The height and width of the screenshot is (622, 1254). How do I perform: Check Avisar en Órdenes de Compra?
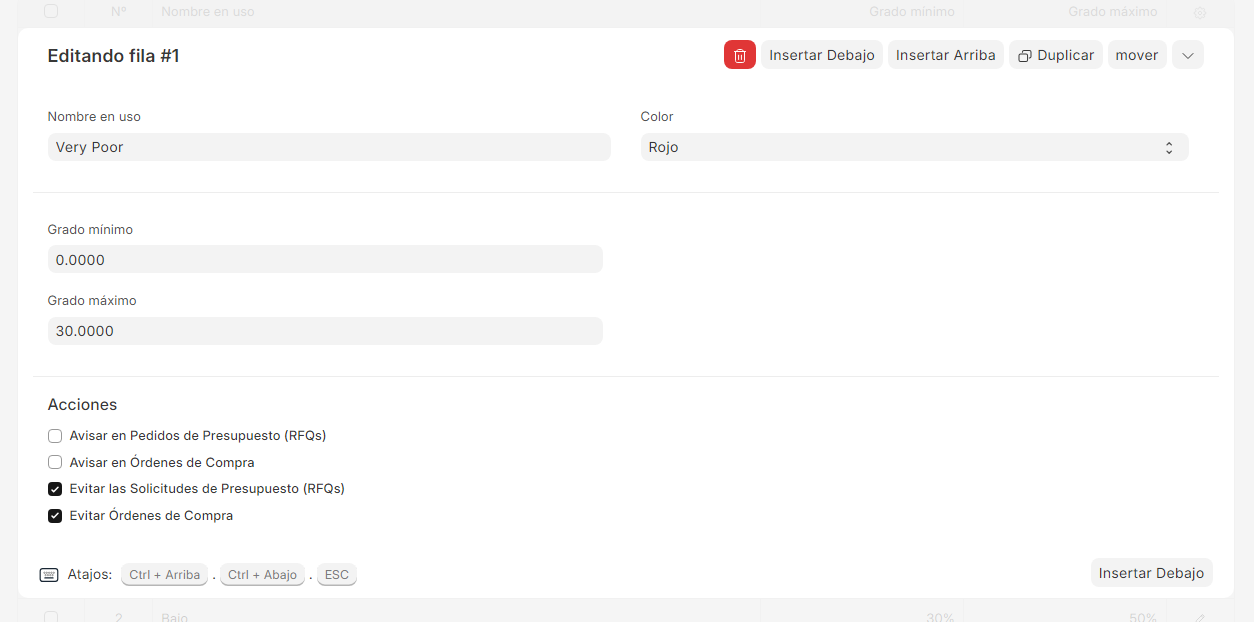click(x=55, y=463)
